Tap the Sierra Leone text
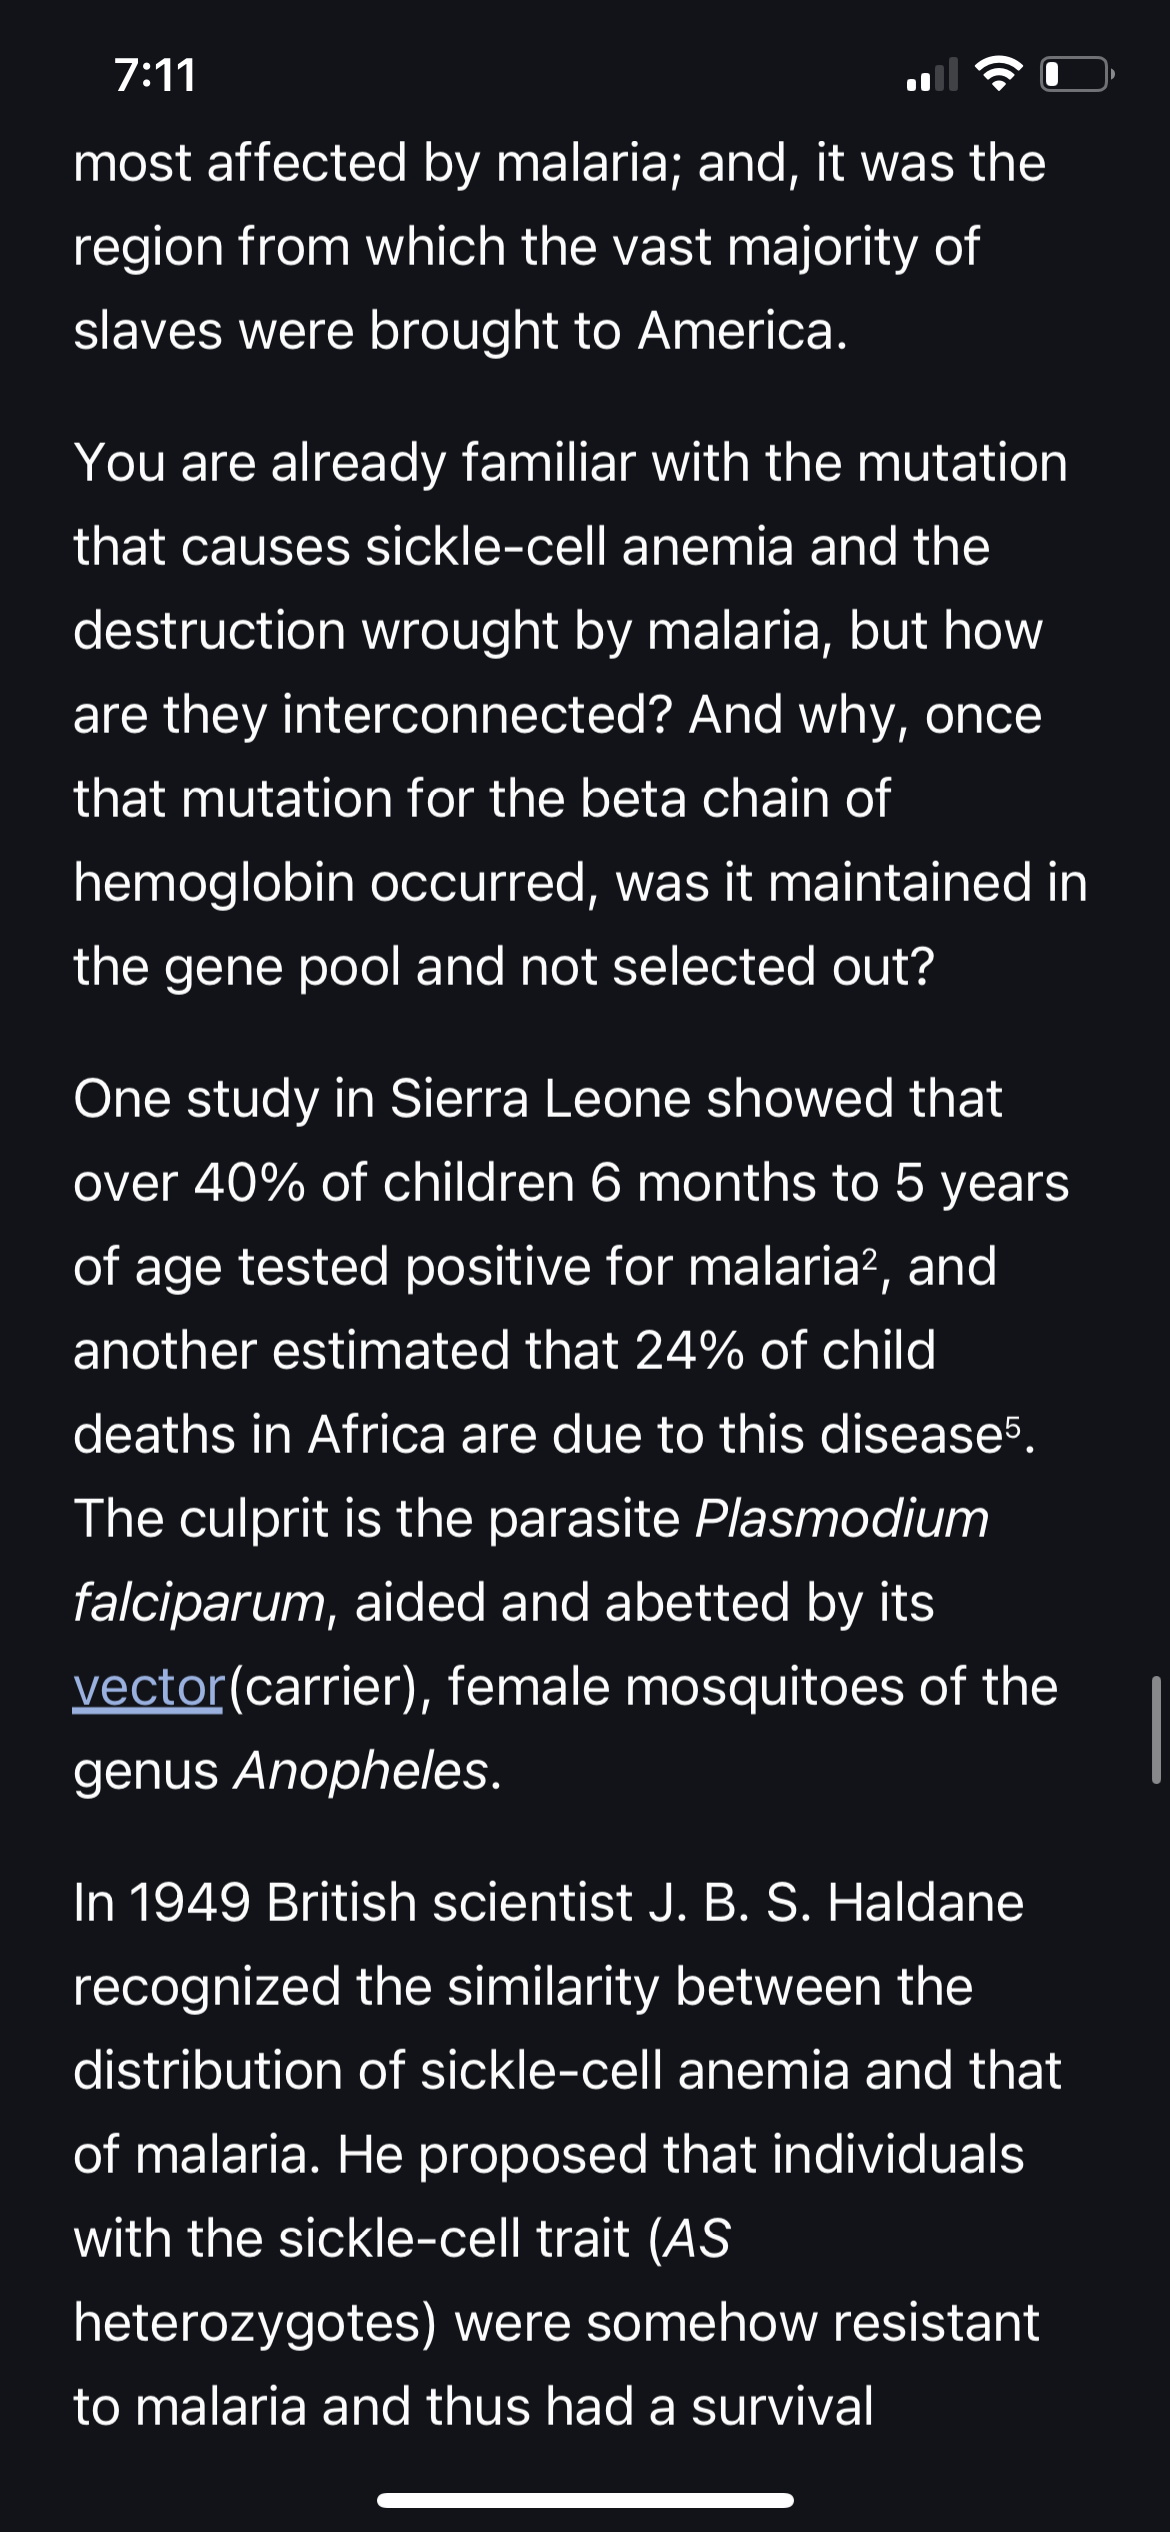This screenshot has height=2532, width=1170. coord(540,1099)
